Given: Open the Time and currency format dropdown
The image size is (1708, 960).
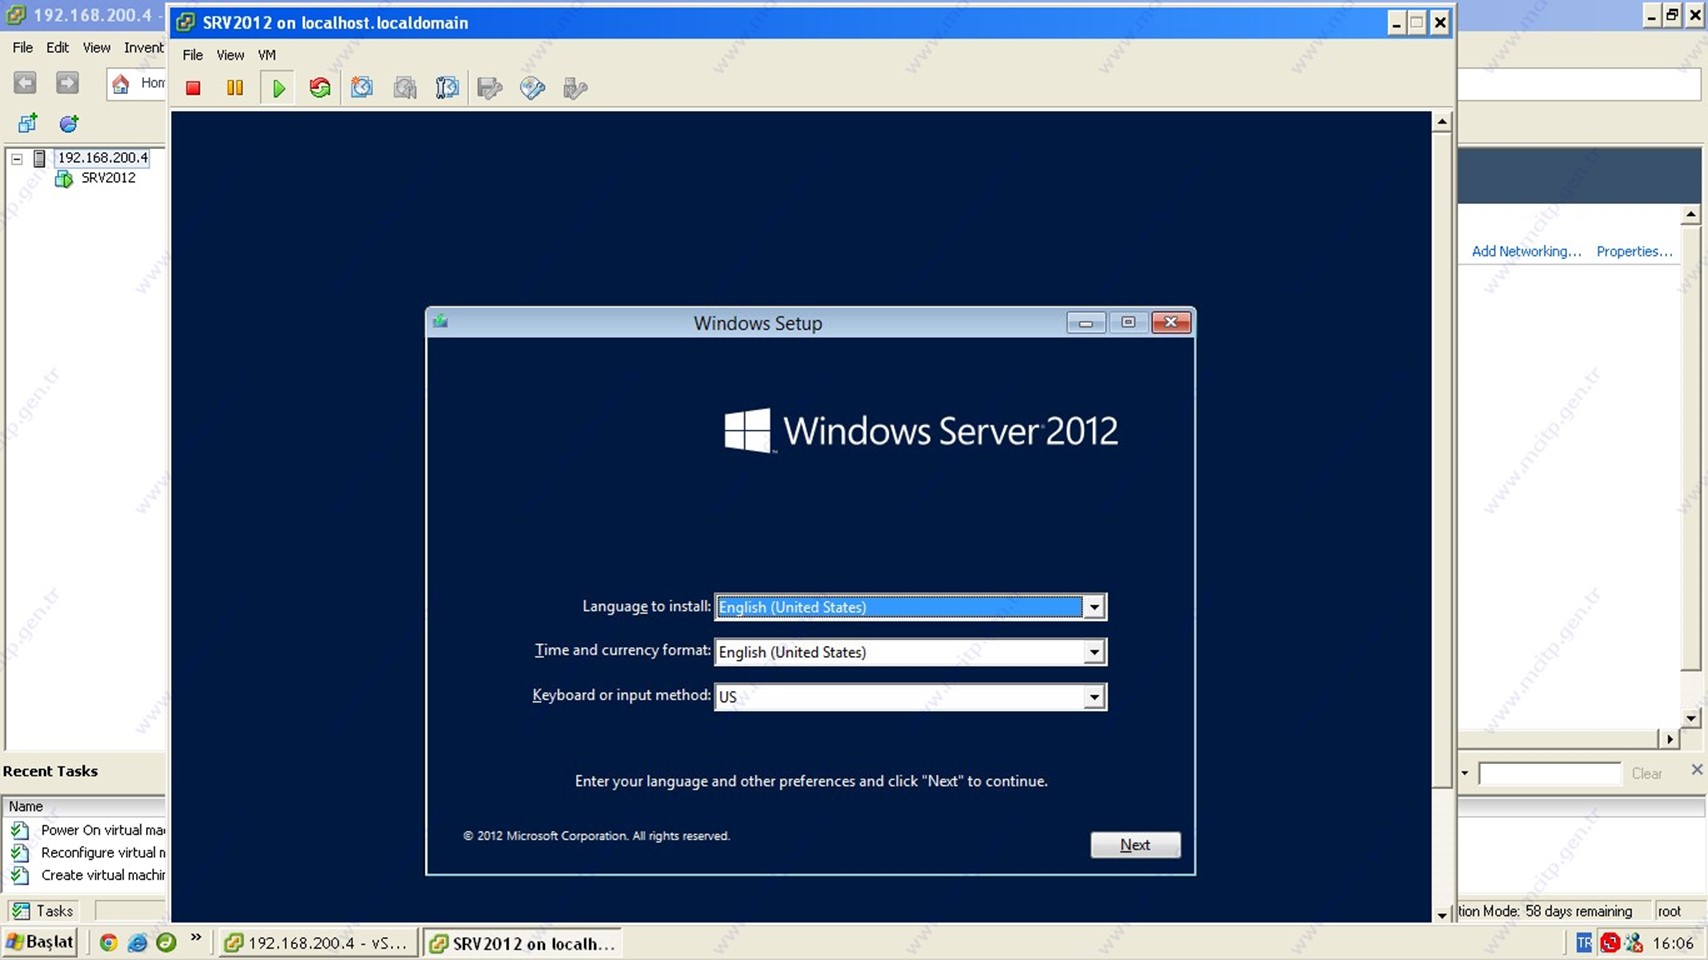Looking at the screenshot, I should click(1094, 652).
